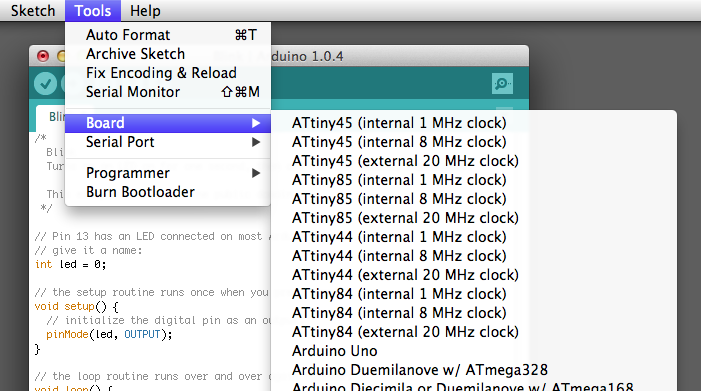Image resolution: width=701 pixels, height=391 pixels.
Task: Select ATtiny84 (internal 1 MHz clock) board
Action: [474, 294]
